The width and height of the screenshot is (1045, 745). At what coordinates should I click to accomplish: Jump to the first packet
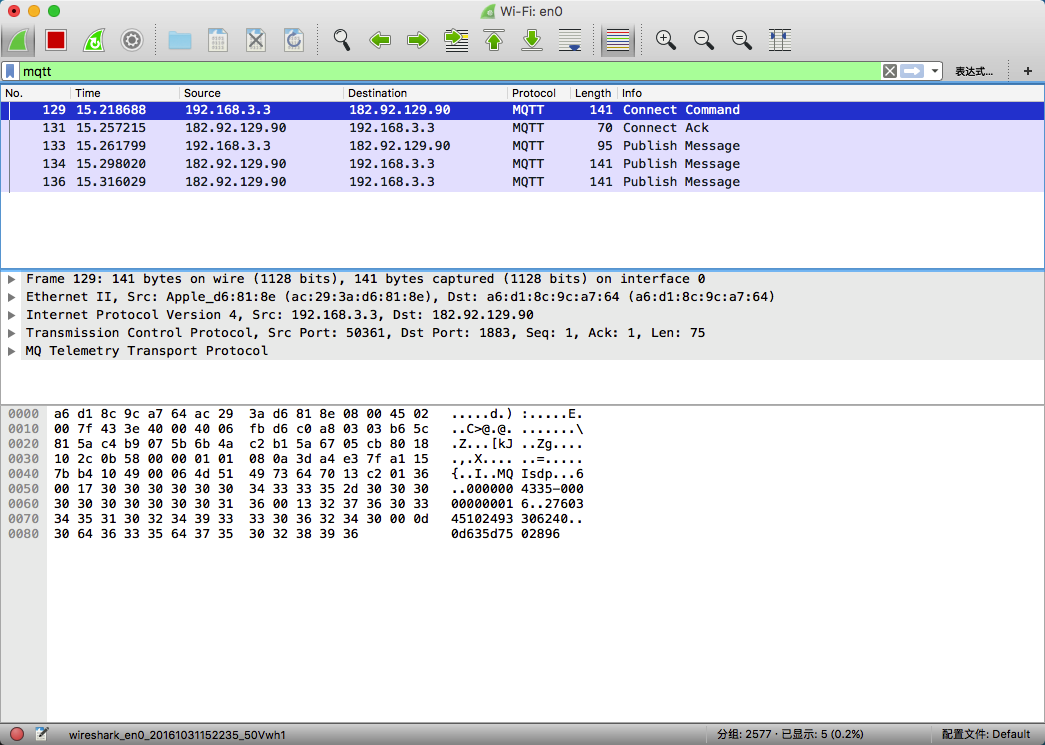(494, 40)
